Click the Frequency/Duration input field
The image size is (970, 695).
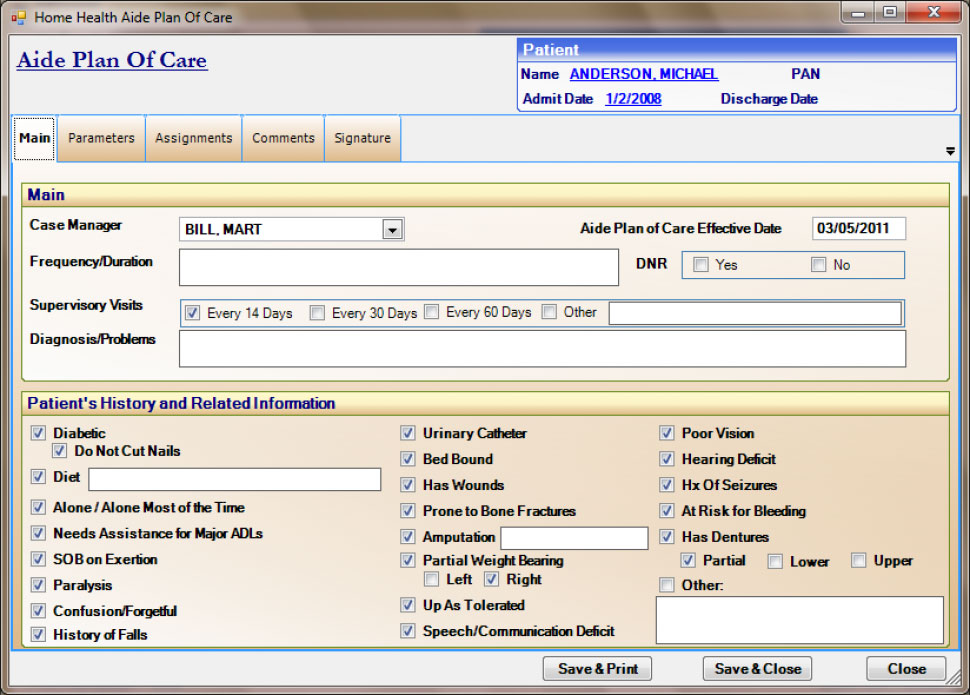click(398, 266)
